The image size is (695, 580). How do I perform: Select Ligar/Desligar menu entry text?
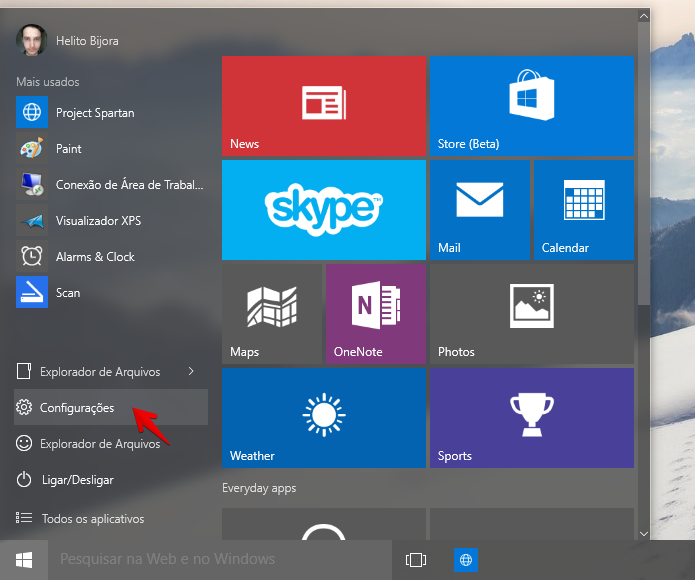pyautogui.click(x=78, y=480)
